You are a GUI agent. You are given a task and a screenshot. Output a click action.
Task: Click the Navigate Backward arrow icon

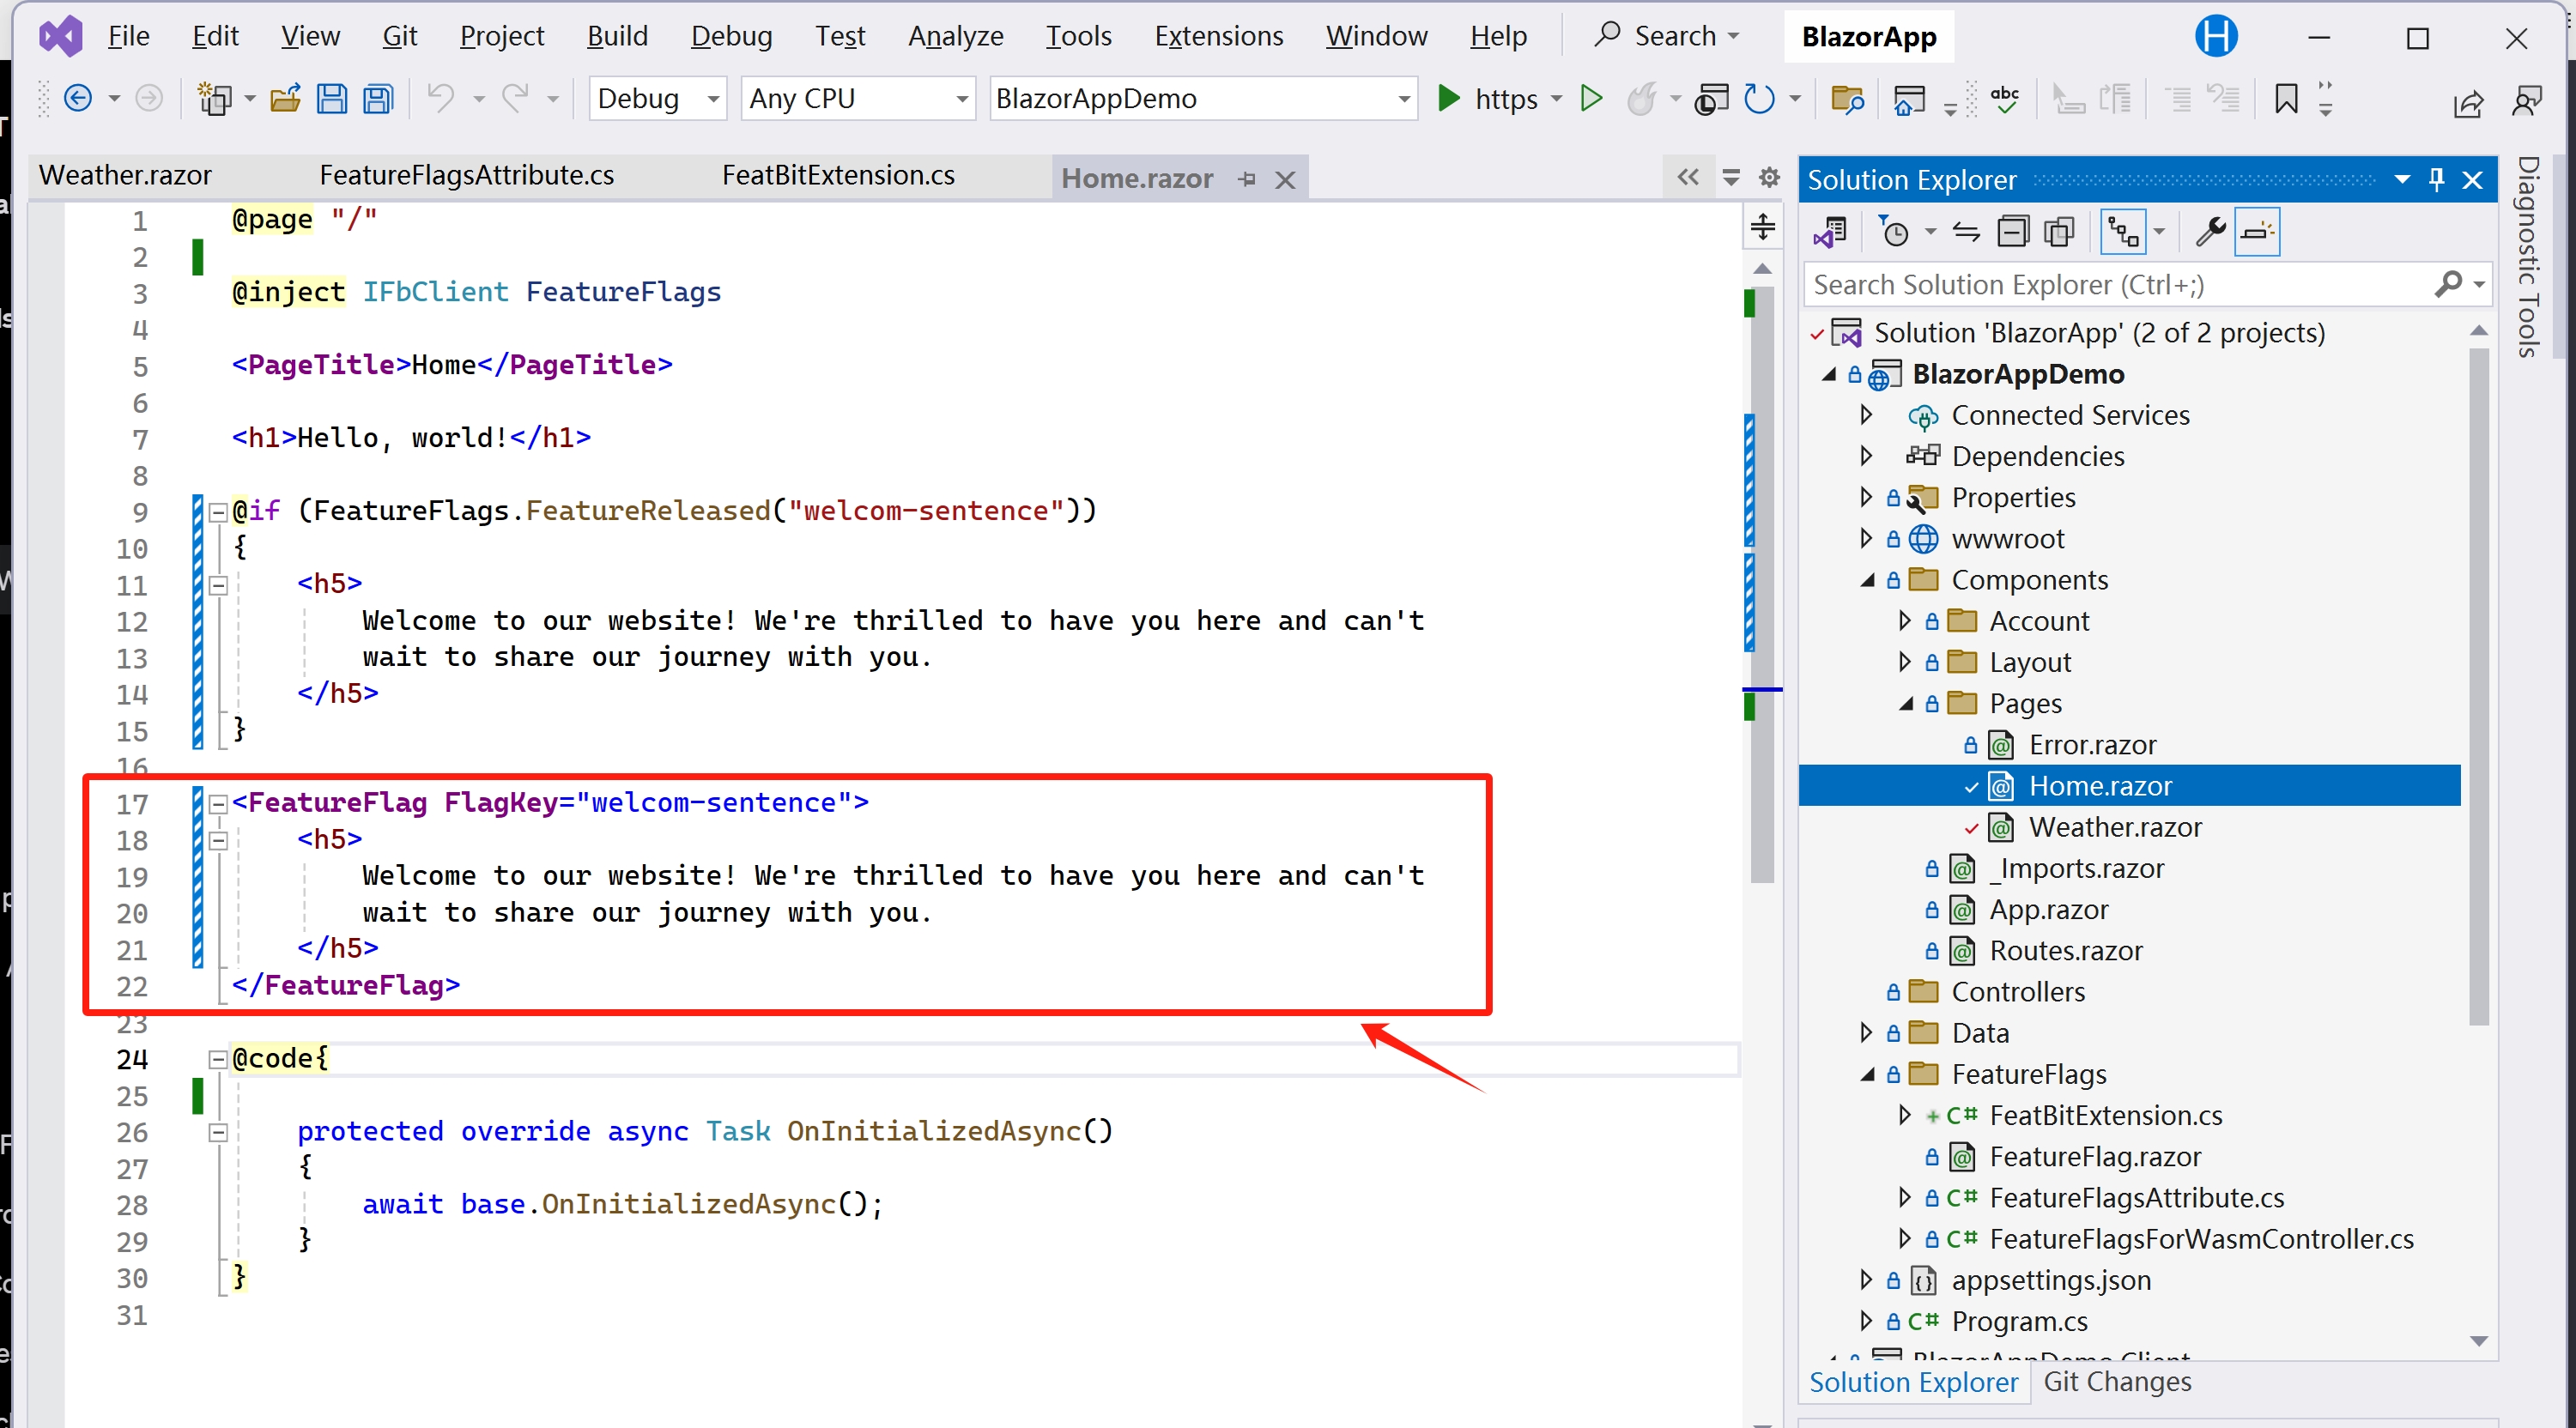coord(77,98)
